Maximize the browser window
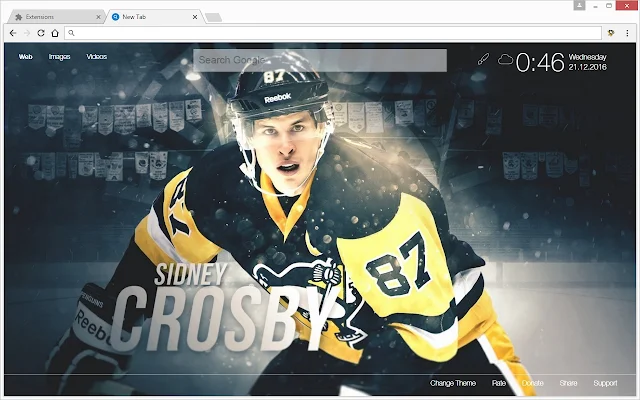640x400 pixels. tap(609, 6)
